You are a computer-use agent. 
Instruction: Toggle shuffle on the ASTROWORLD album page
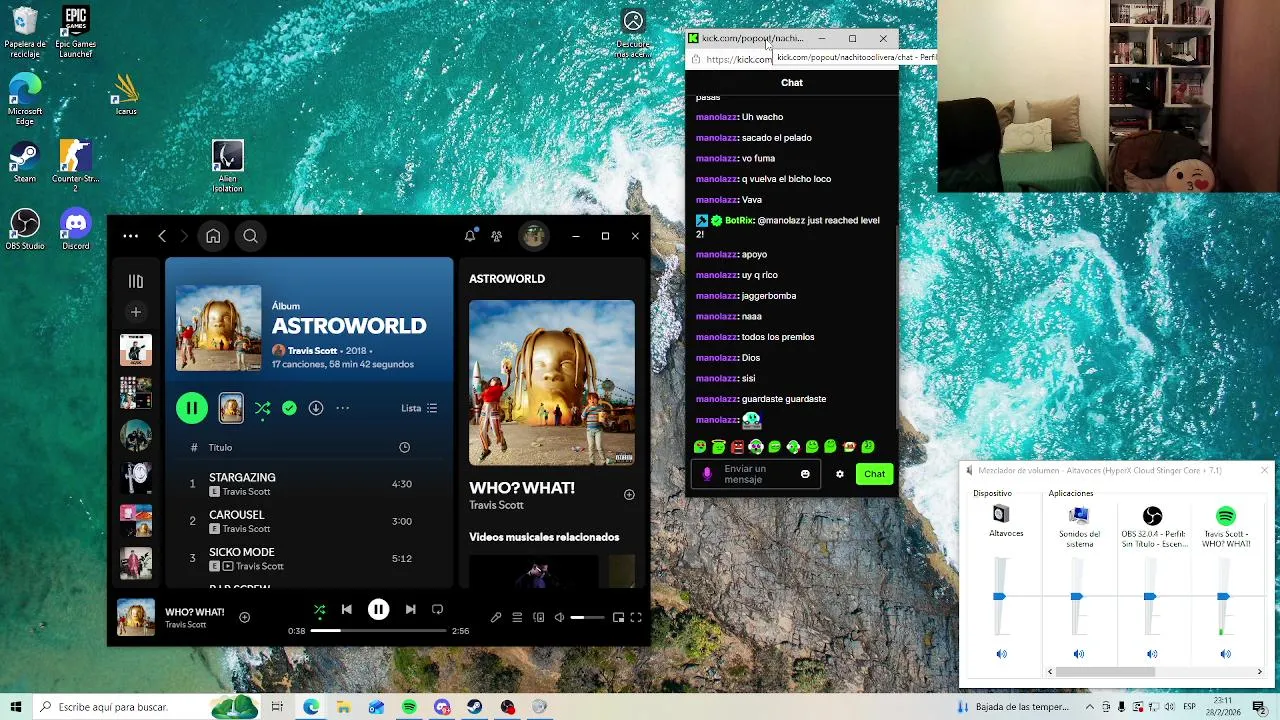pos(262,408)
